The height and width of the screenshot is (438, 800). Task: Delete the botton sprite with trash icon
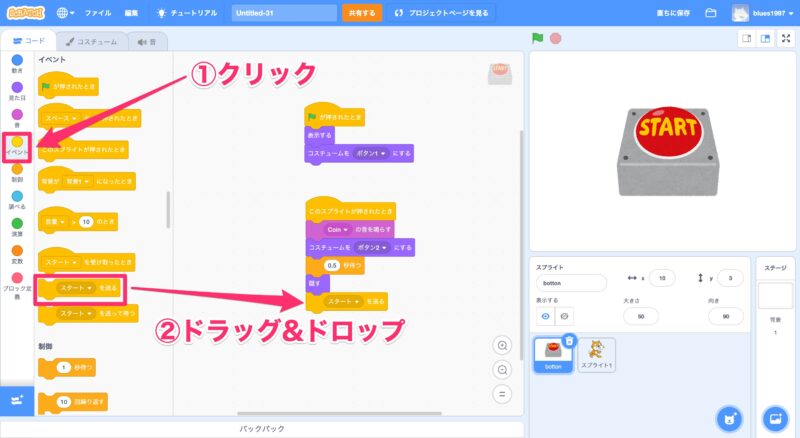[569, 341]
